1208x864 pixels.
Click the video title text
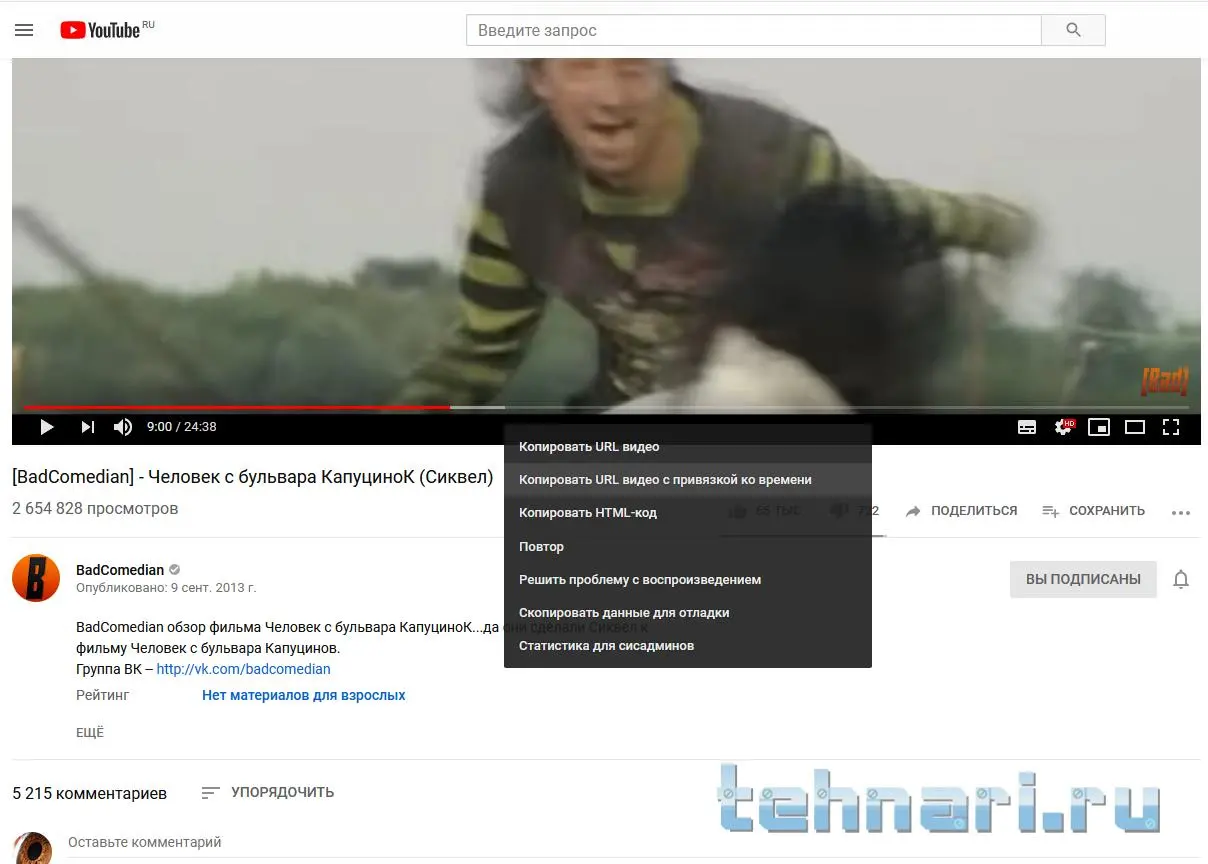[253, 477]
